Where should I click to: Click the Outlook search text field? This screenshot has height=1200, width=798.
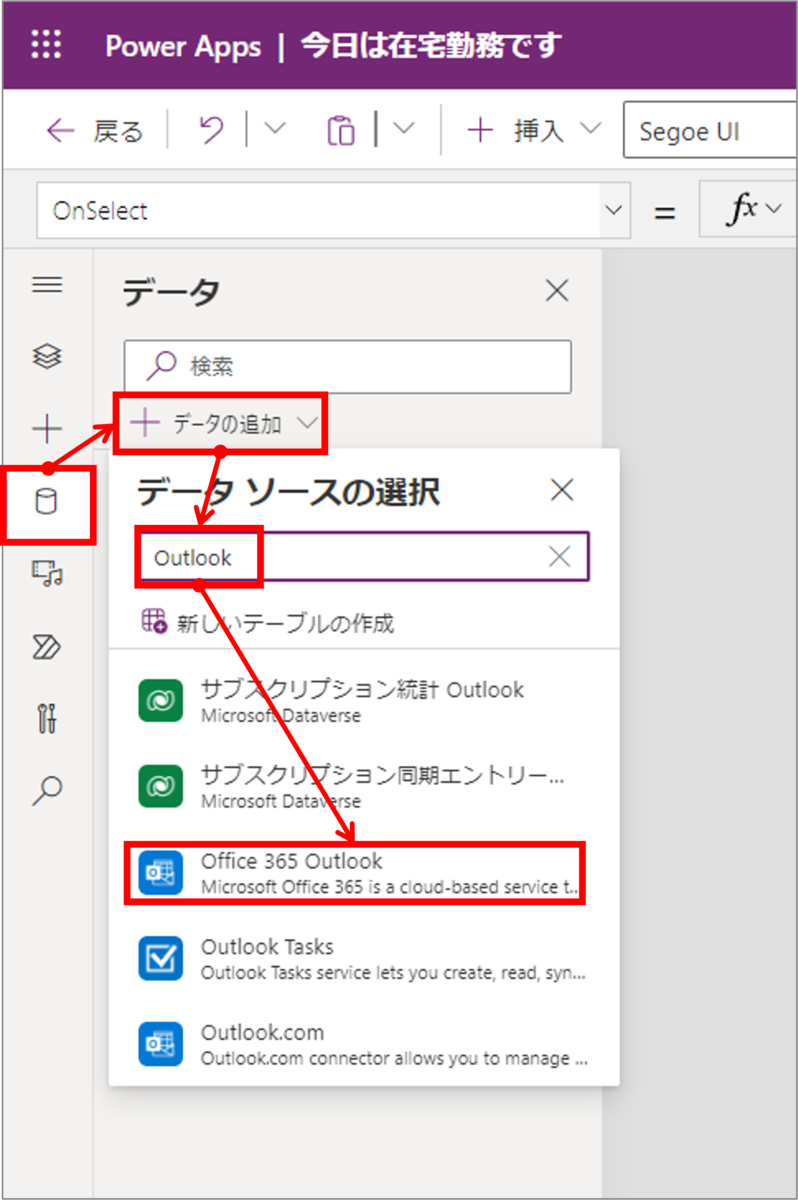pyautogui.click(x=362, y=557)
